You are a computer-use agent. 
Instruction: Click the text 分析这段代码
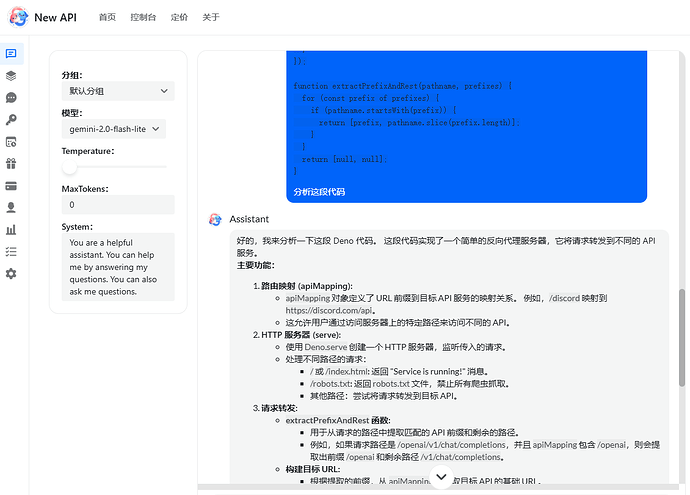tap(319, 192)
